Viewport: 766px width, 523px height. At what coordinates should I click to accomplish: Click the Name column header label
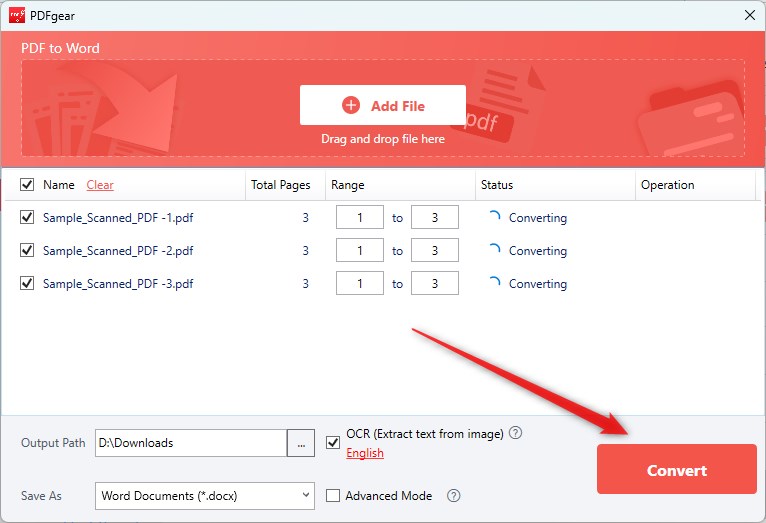click(x=59, y=185)
